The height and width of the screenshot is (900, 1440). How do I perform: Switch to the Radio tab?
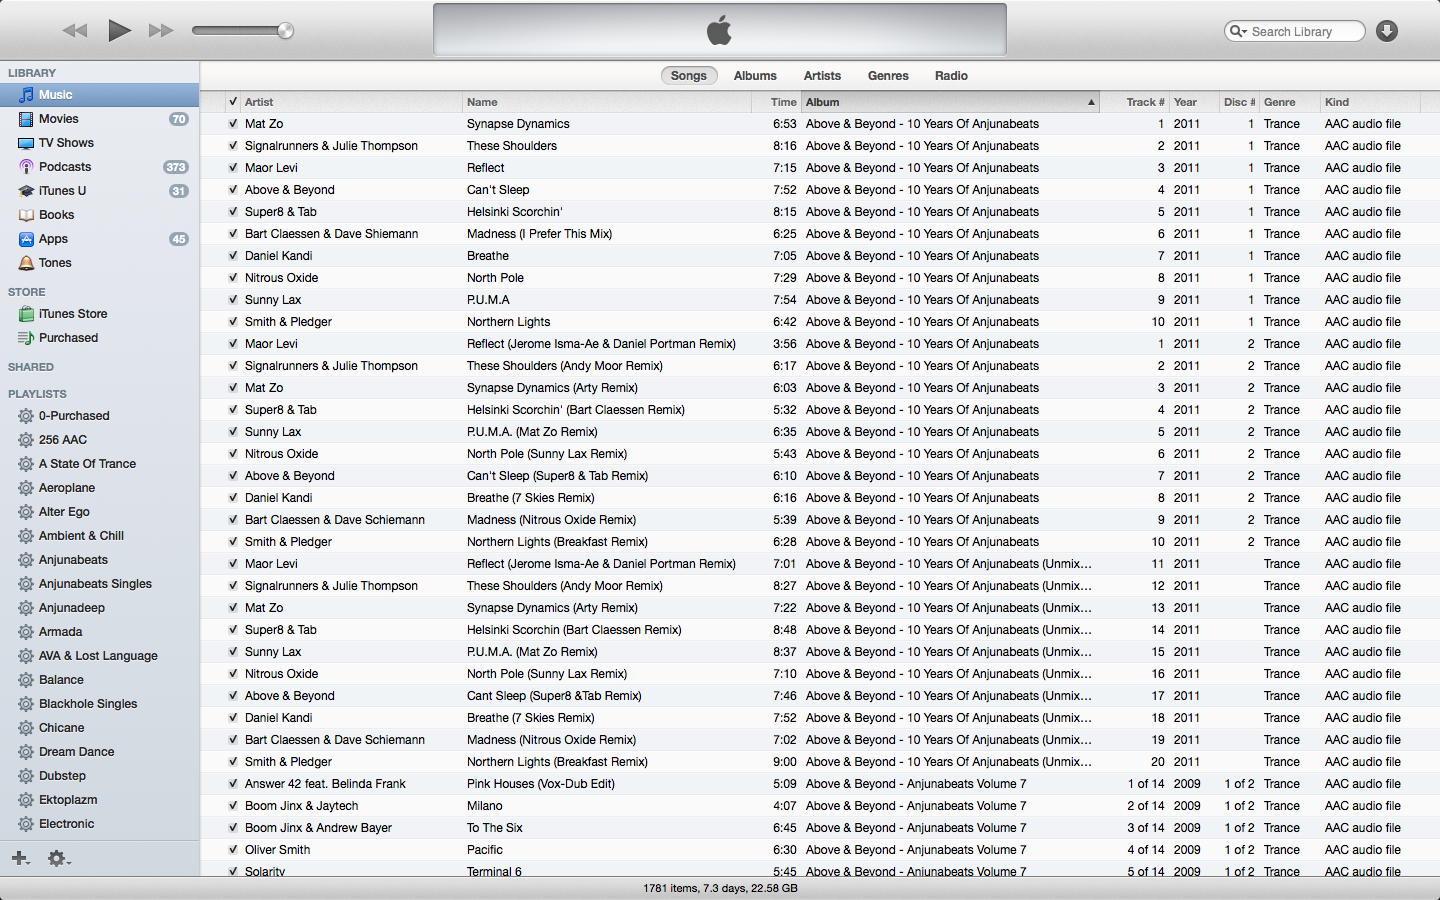pos(951,76)
